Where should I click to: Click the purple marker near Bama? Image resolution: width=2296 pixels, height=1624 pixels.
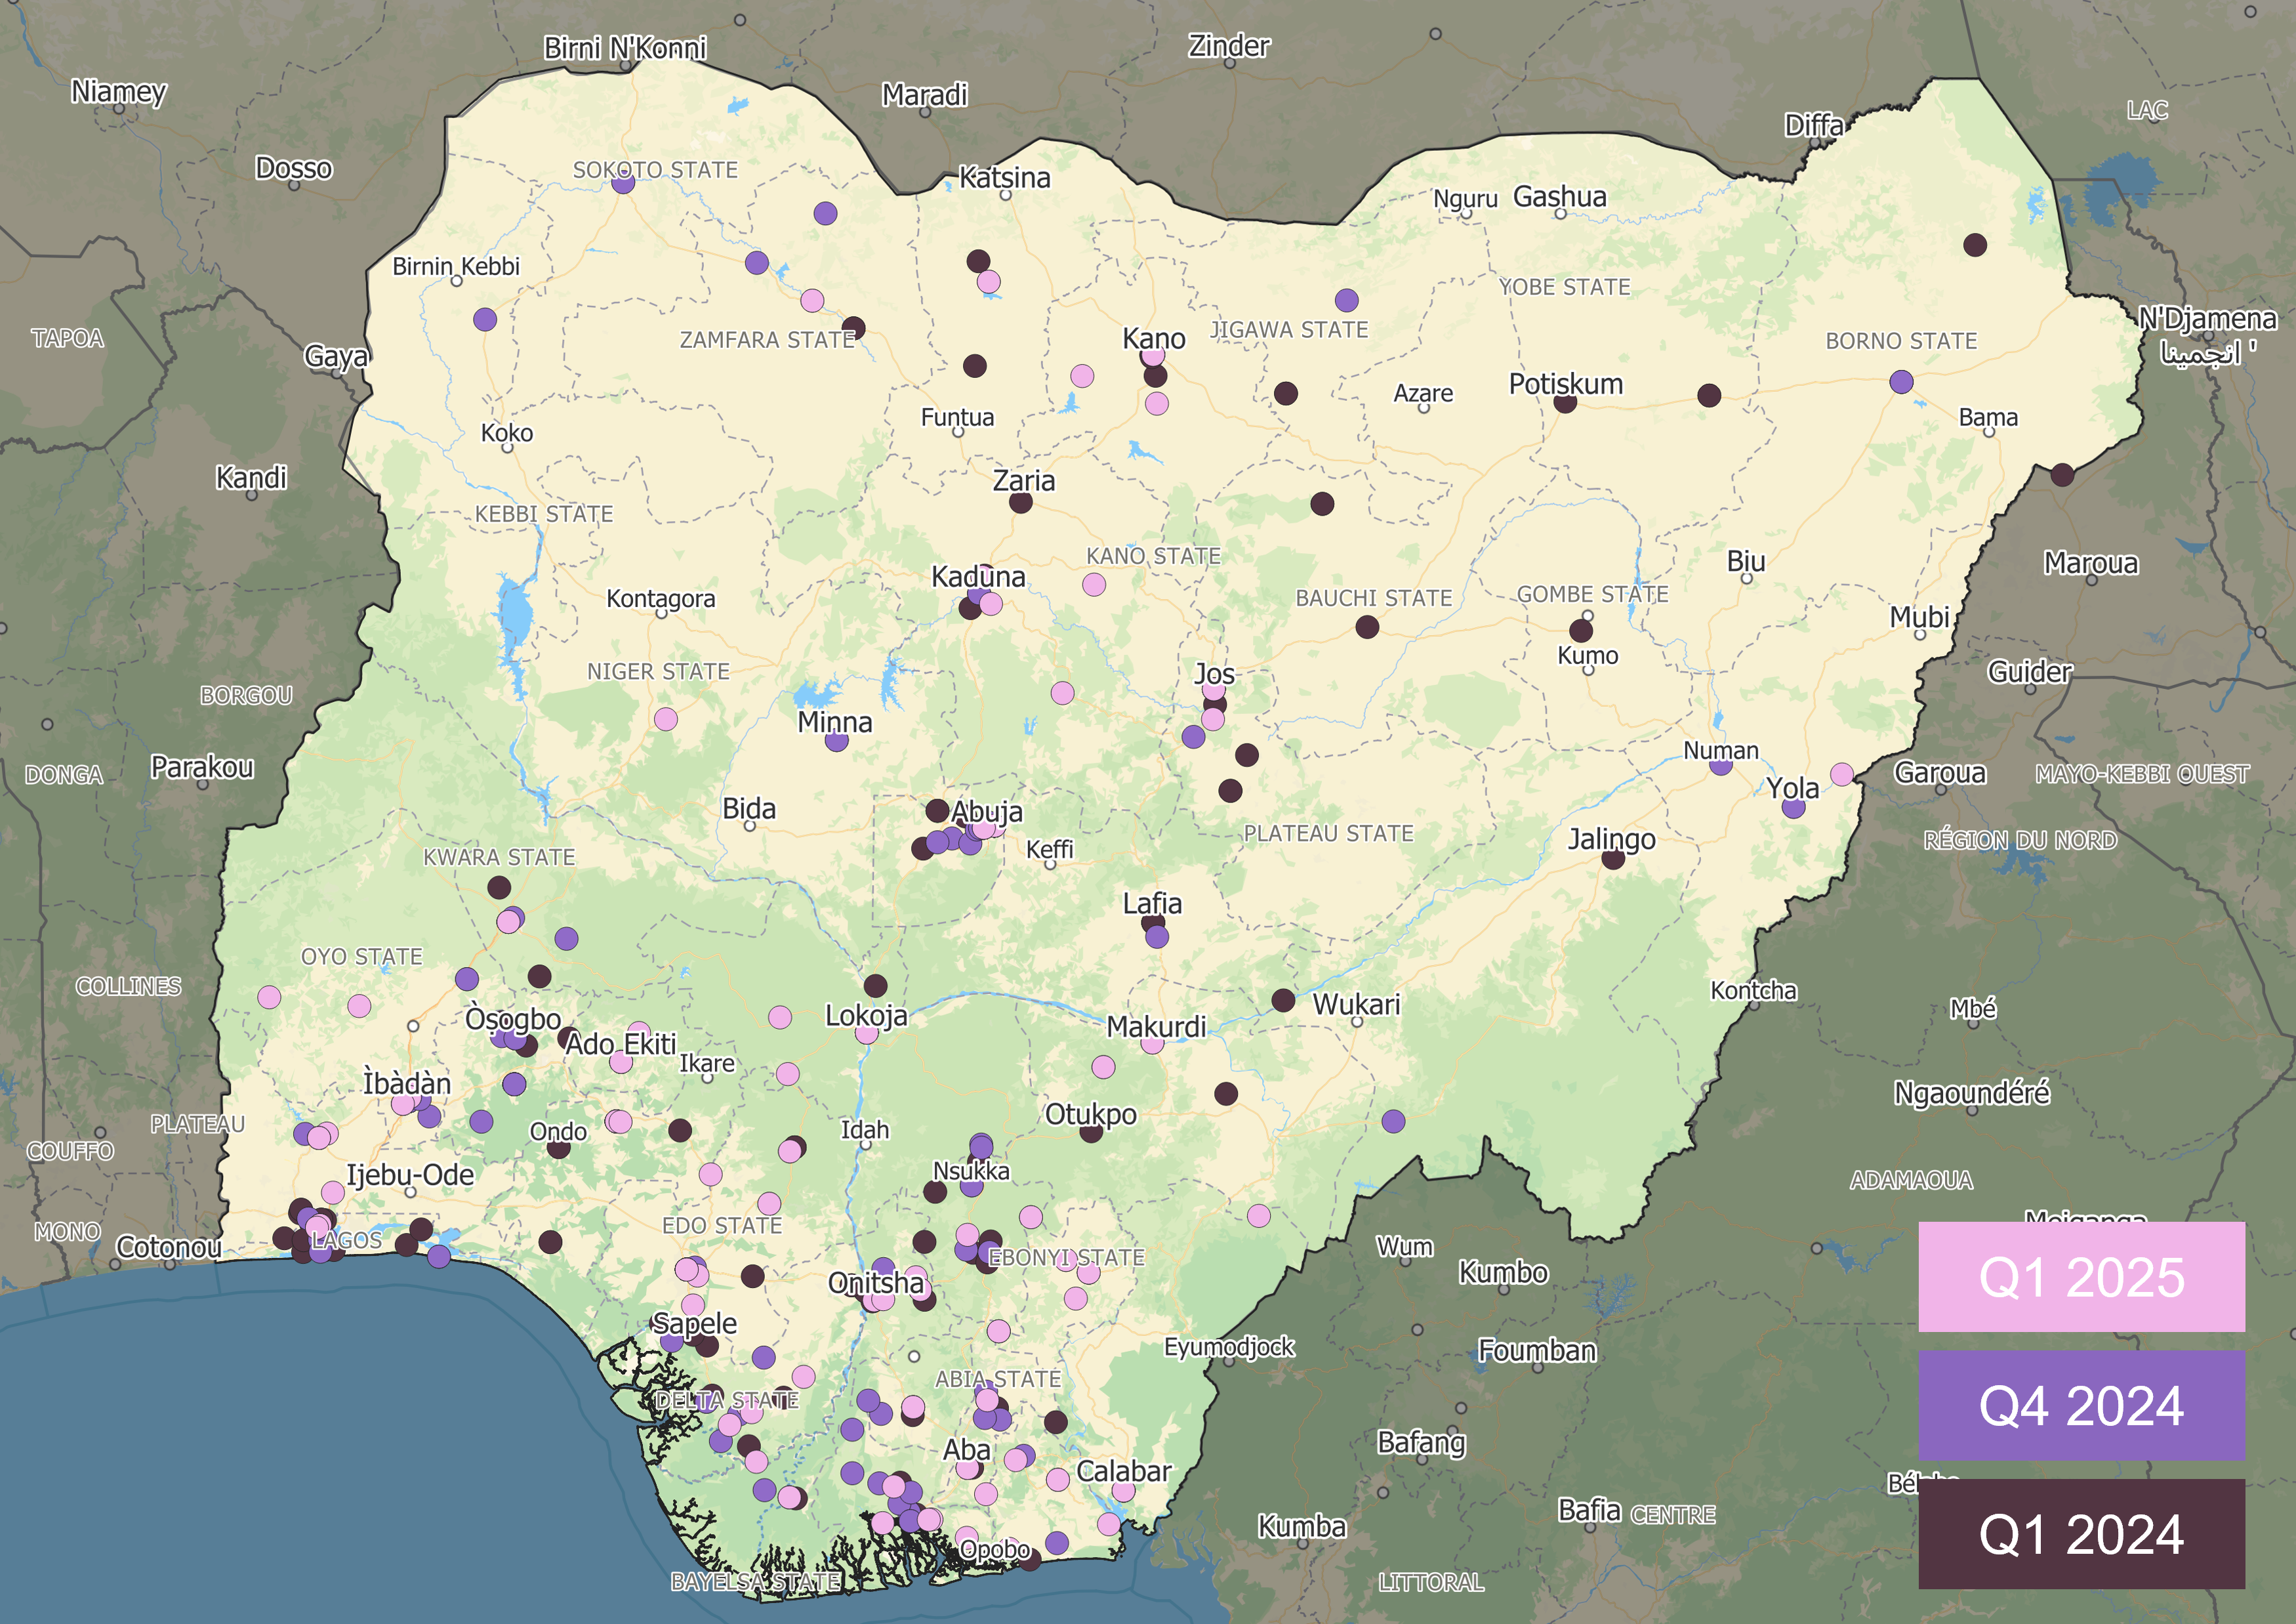point(1902,382)
